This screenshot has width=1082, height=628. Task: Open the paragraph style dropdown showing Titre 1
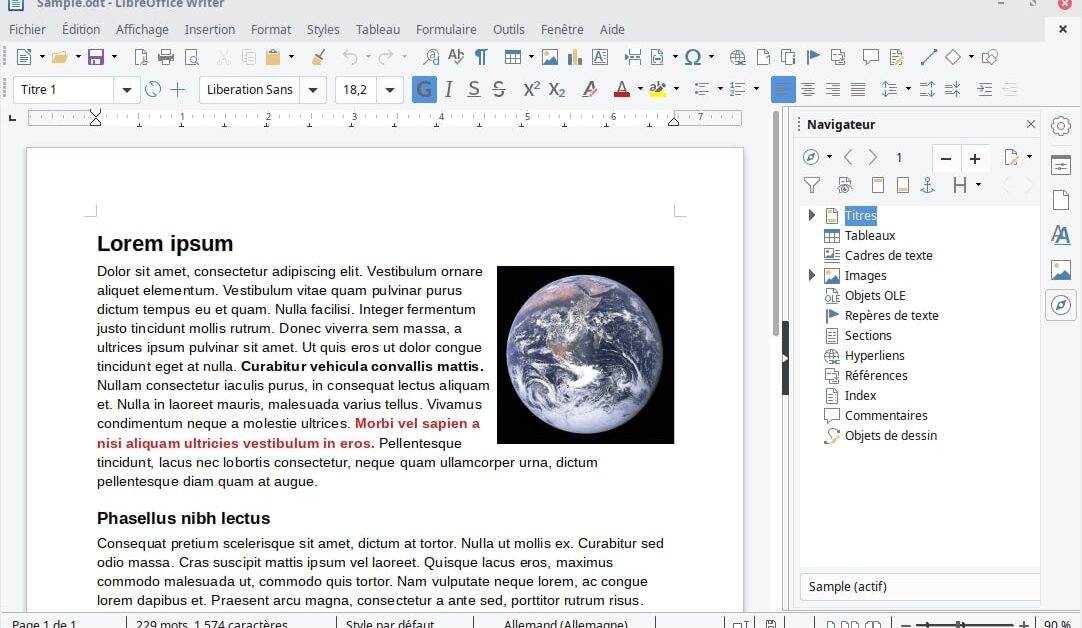coord(127,89)
